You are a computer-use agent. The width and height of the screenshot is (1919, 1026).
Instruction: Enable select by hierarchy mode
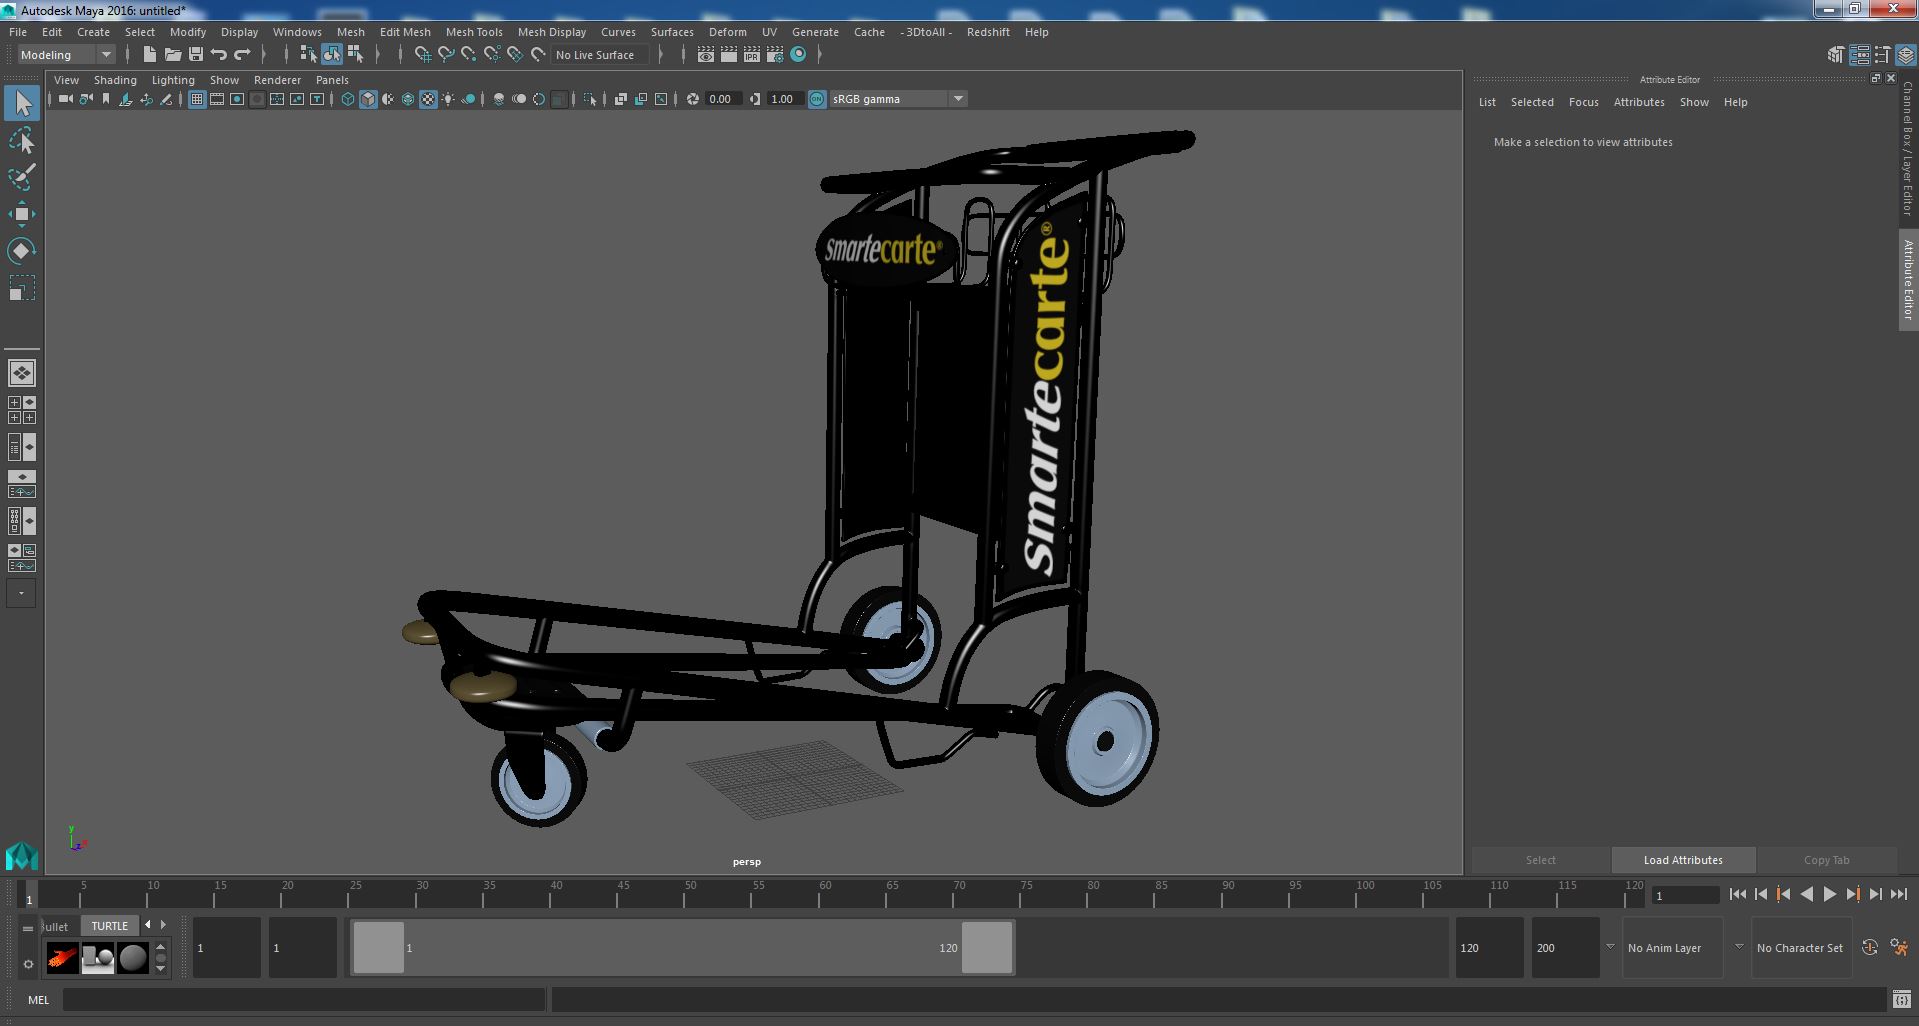(308, 55)
